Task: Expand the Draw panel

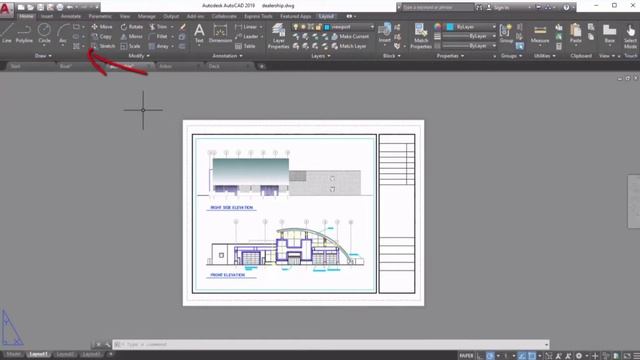Action: [43, 56]
